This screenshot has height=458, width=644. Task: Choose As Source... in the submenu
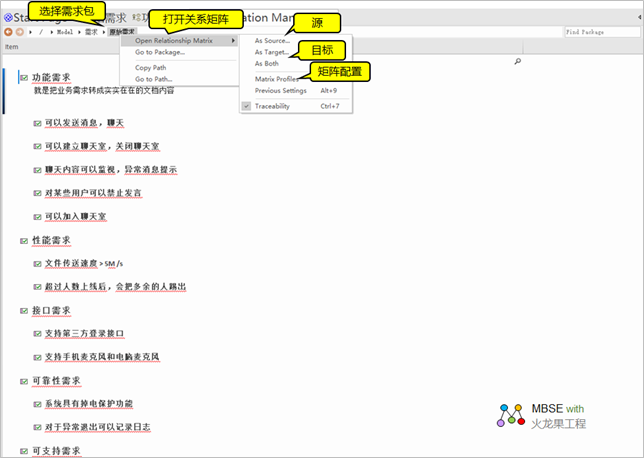272,41
